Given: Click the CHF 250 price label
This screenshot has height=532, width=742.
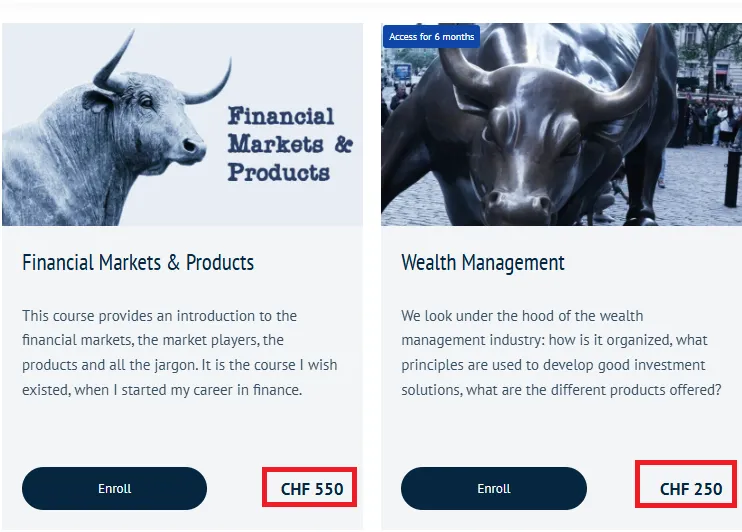Looking at the screenshot, I should 691,488.
